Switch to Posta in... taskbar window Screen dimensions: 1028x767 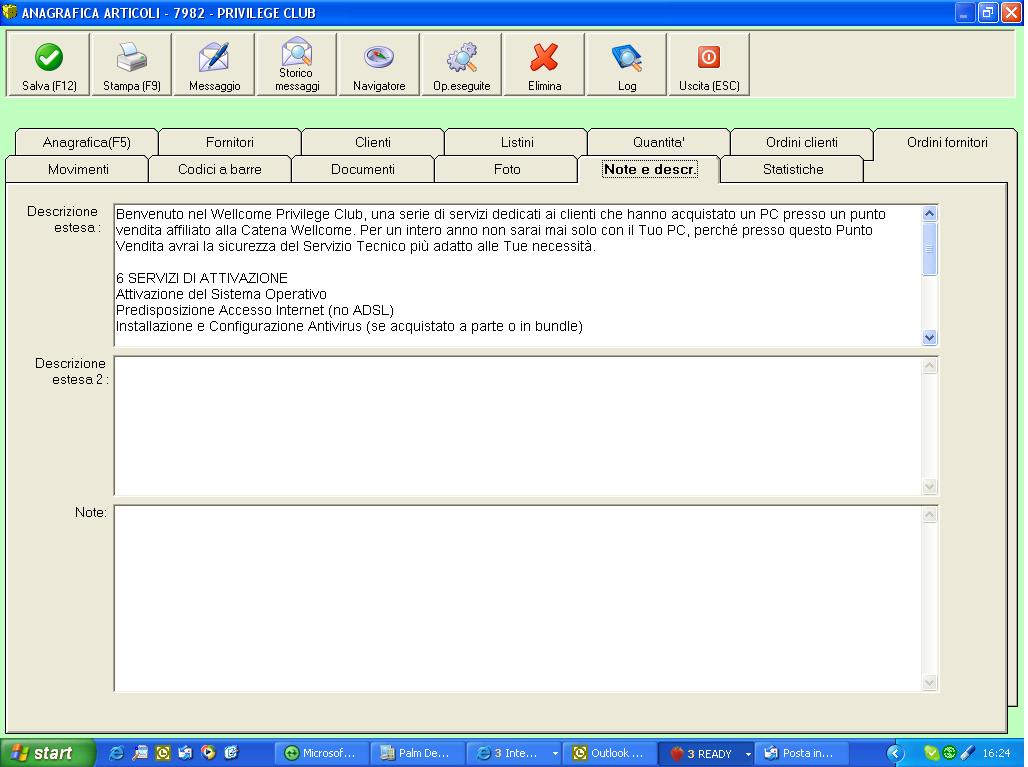tap(801, 753)
